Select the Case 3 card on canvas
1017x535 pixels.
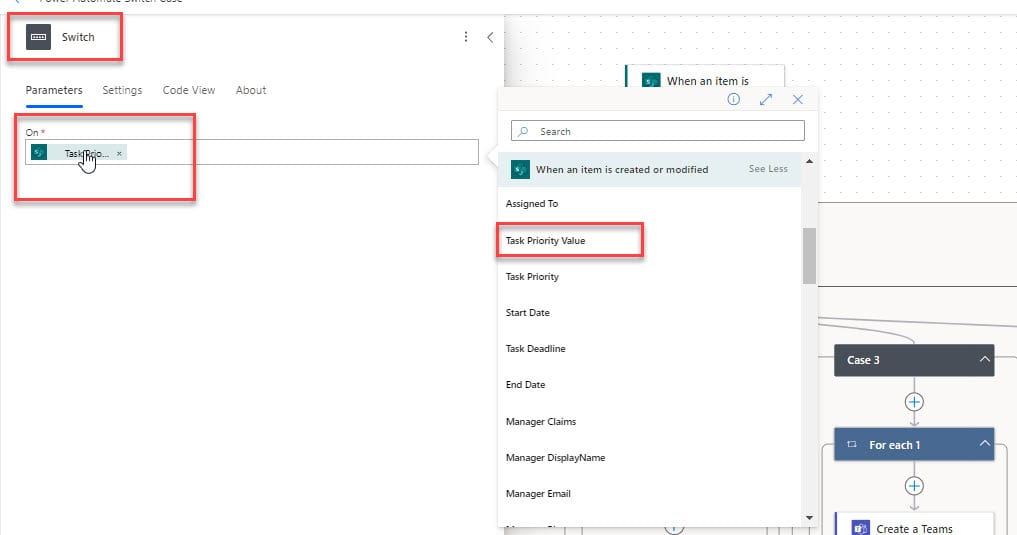click(x=914, y=360)
